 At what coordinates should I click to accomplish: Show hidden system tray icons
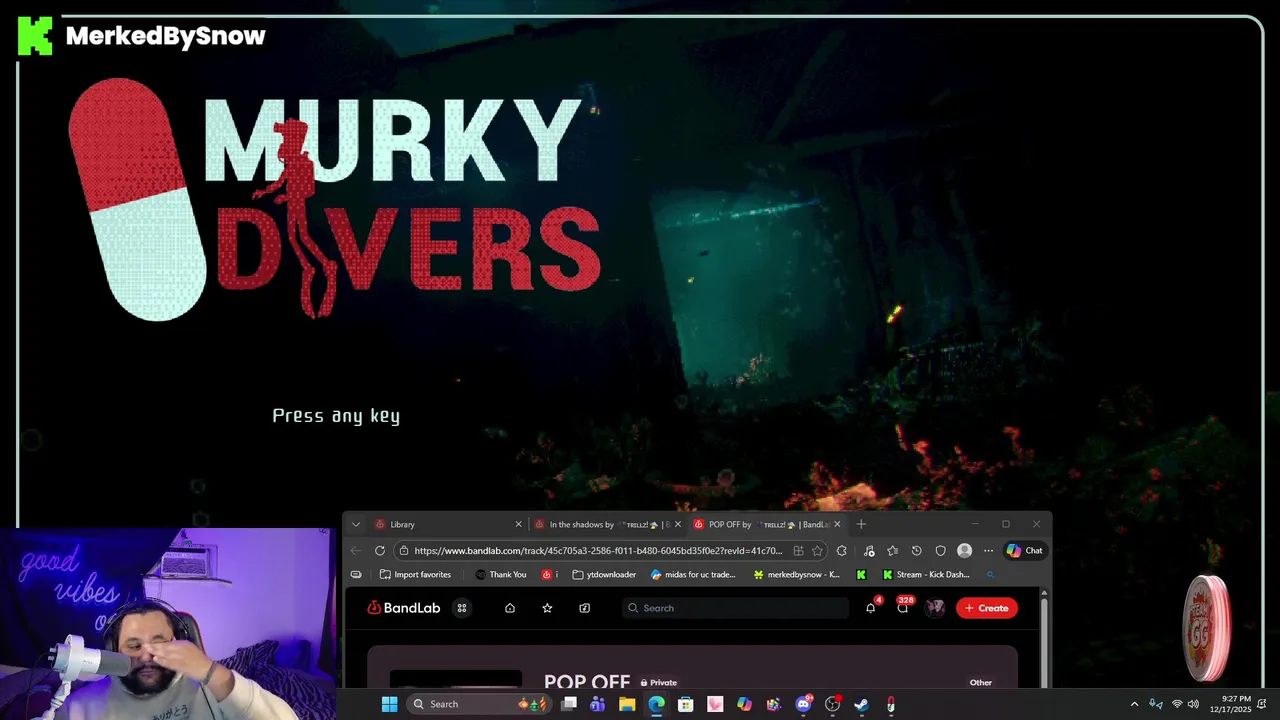click(1134, 704)
